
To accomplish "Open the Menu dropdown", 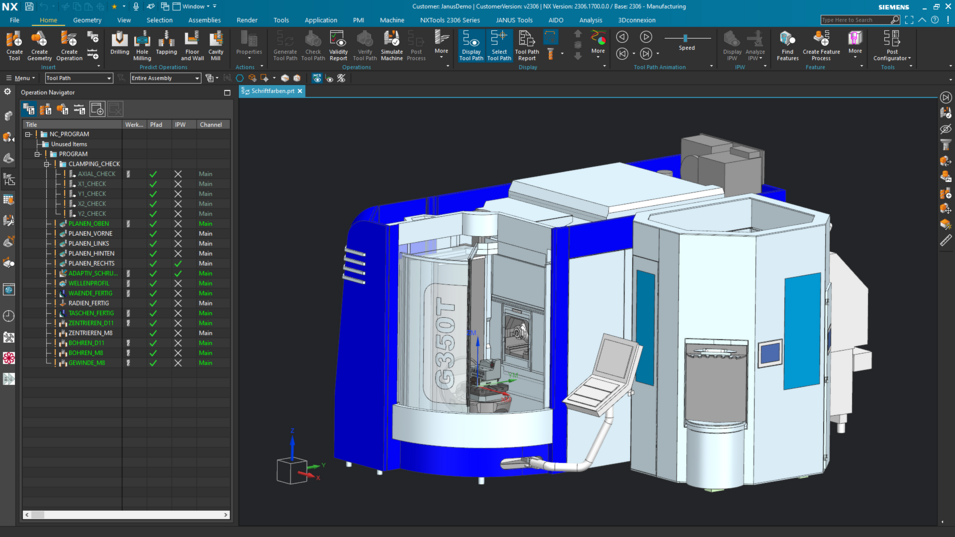I will 21,78.
